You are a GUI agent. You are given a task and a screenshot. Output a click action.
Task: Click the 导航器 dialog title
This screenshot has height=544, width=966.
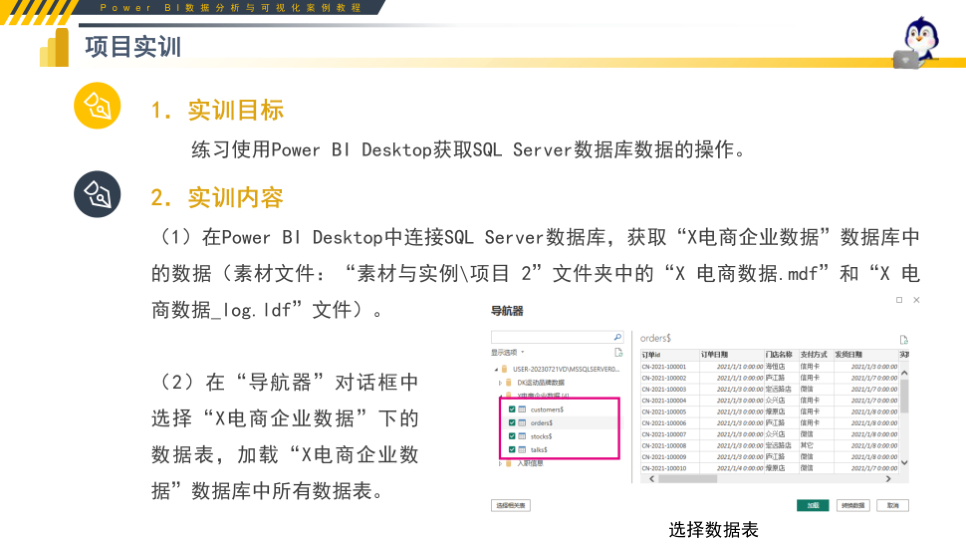[x=507, y=311]
